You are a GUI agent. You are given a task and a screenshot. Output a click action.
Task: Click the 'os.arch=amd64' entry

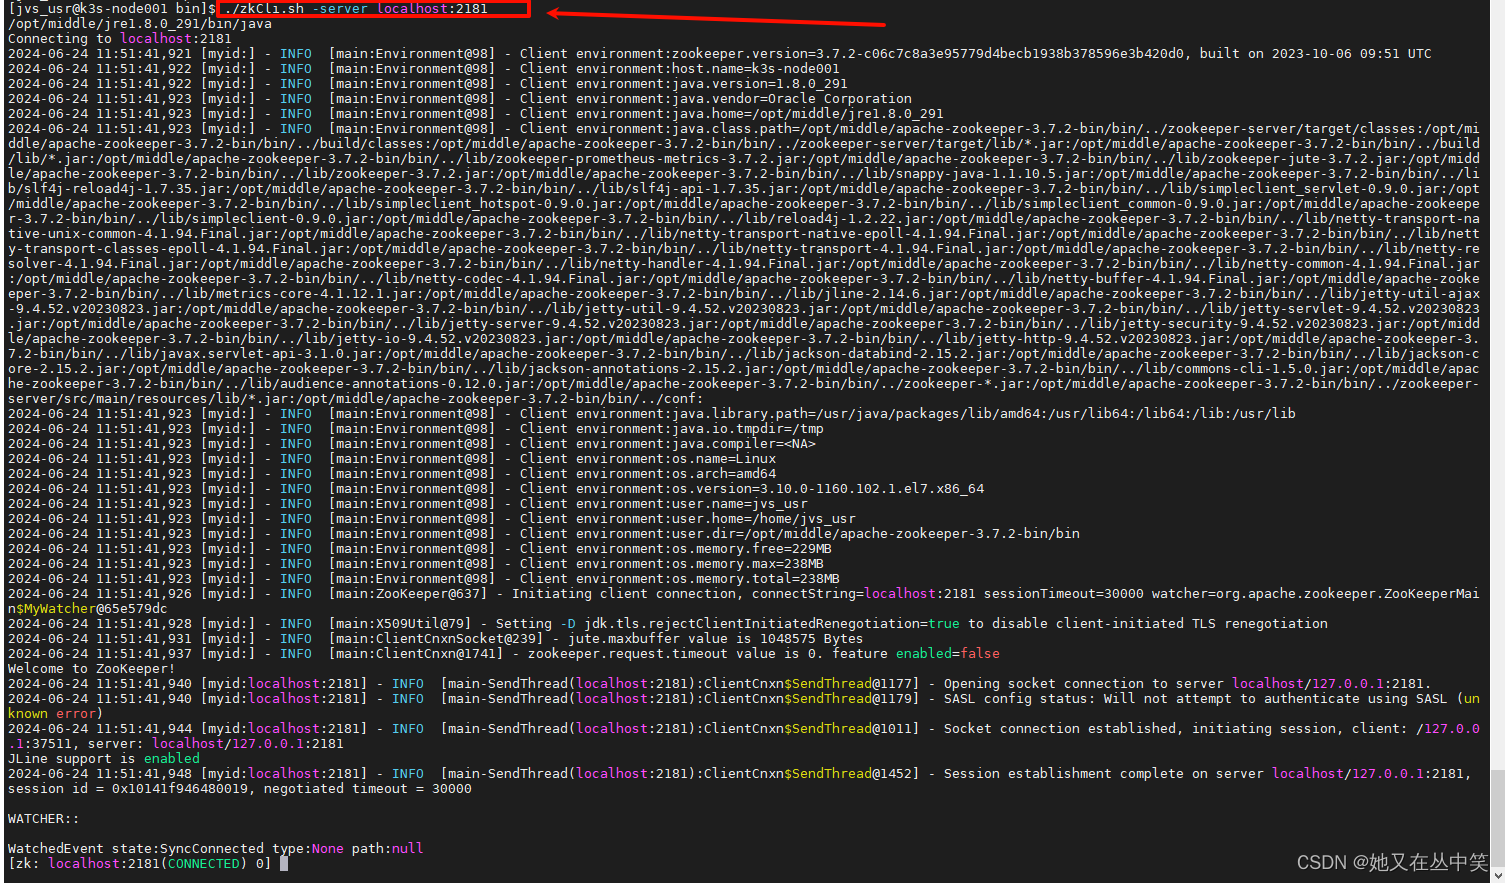click(724, 473)
